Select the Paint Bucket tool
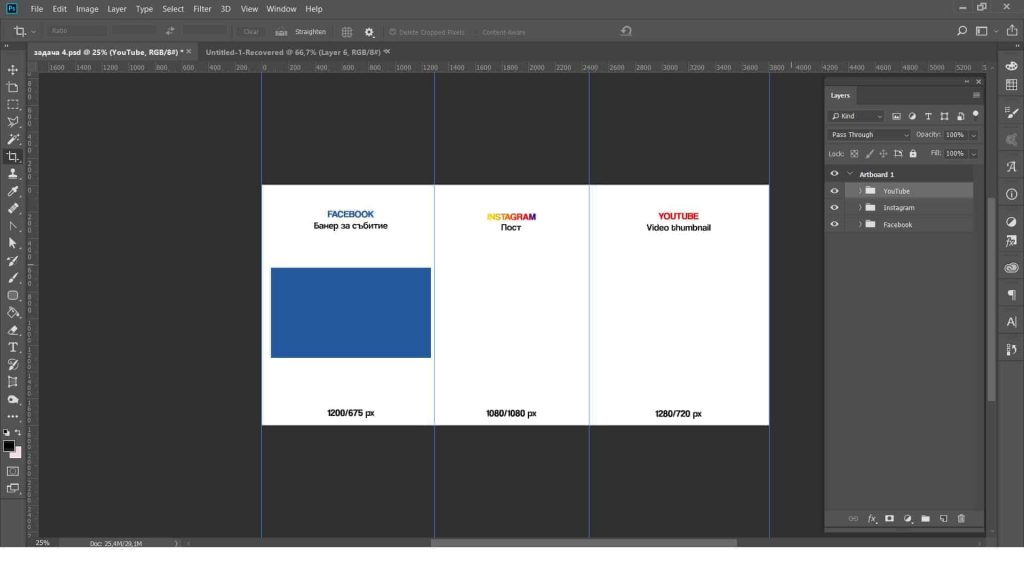Screen dimensions: 1024x576 coord(12,313)
